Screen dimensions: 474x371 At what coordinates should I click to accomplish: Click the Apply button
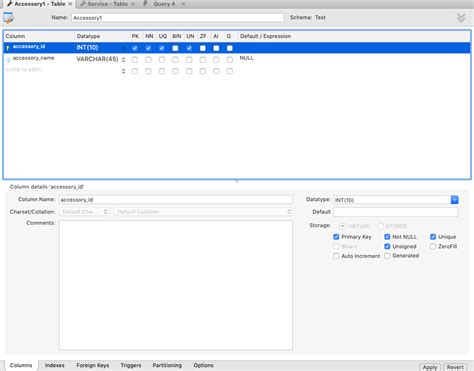(x=430, y=367)
